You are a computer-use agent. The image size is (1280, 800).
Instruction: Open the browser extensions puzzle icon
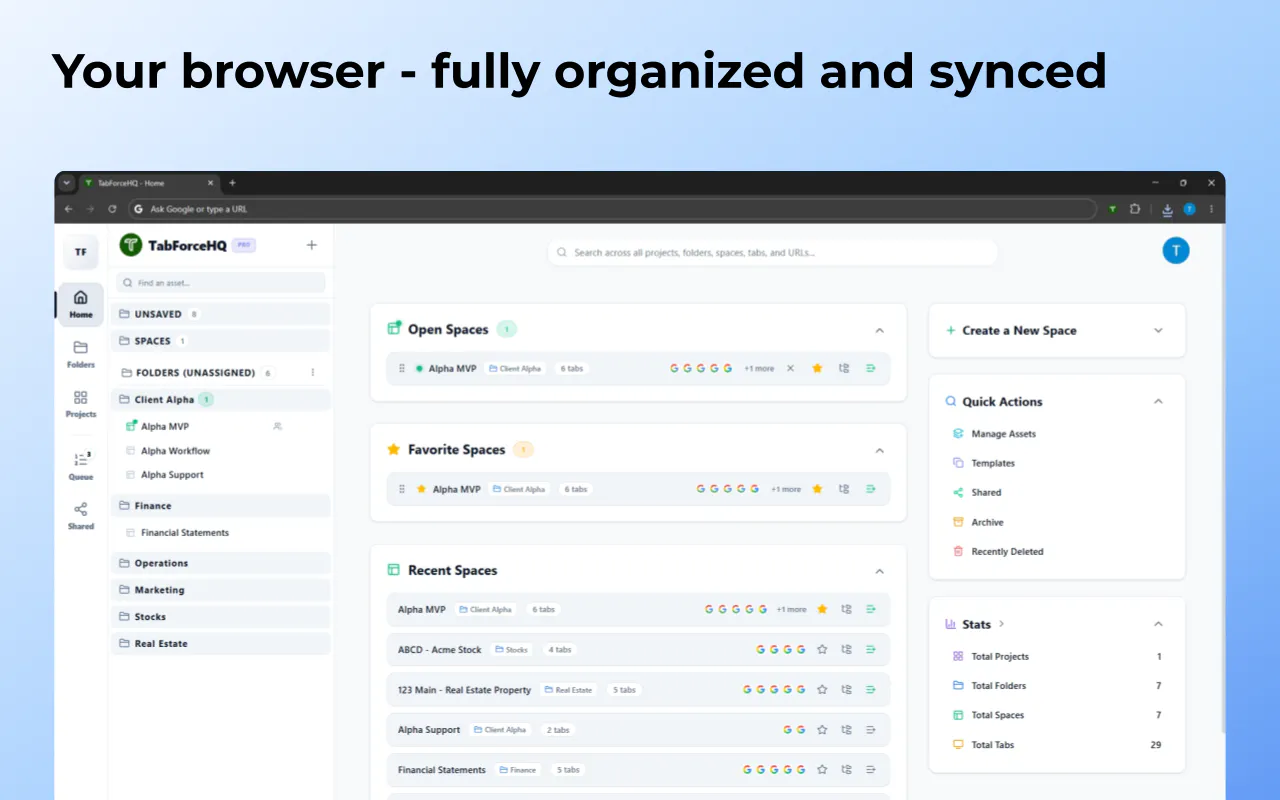click(x=1135, y=209)
